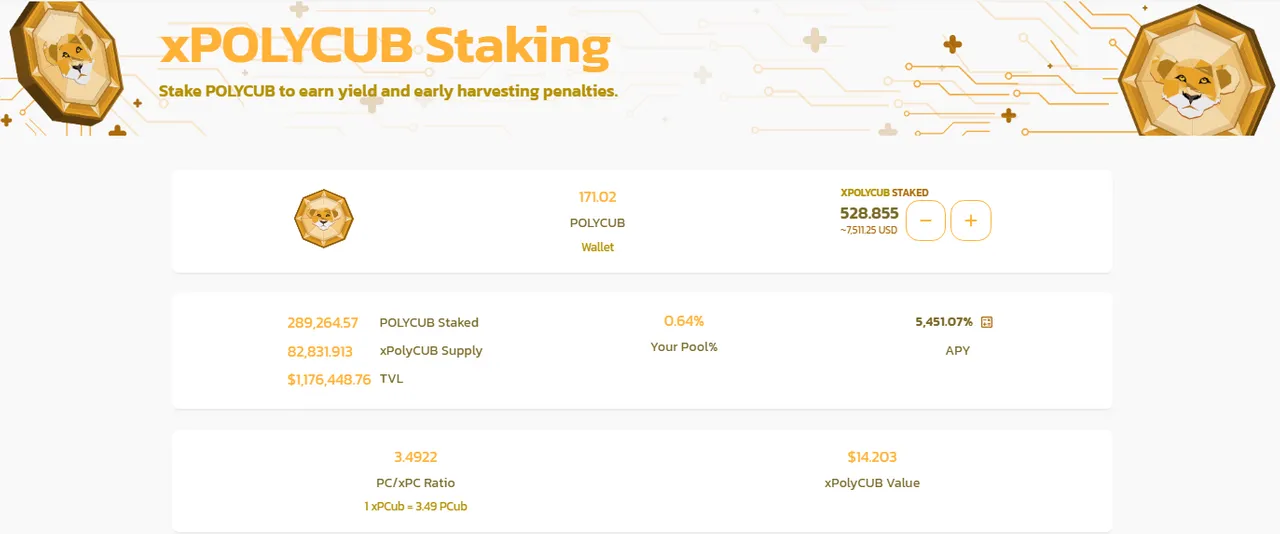Click the $1,176,448.76 TVL value
This screenshot has height=534, width=1280.
point(329,379)
